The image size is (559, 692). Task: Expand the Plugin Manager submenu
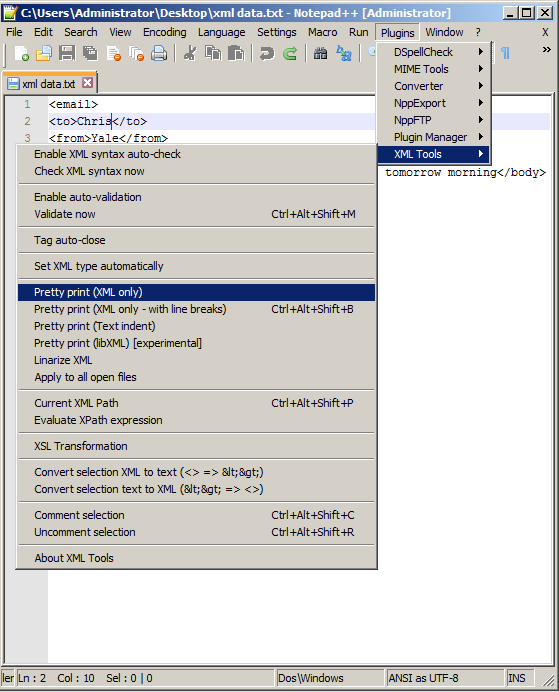click(x=434, y=137)
